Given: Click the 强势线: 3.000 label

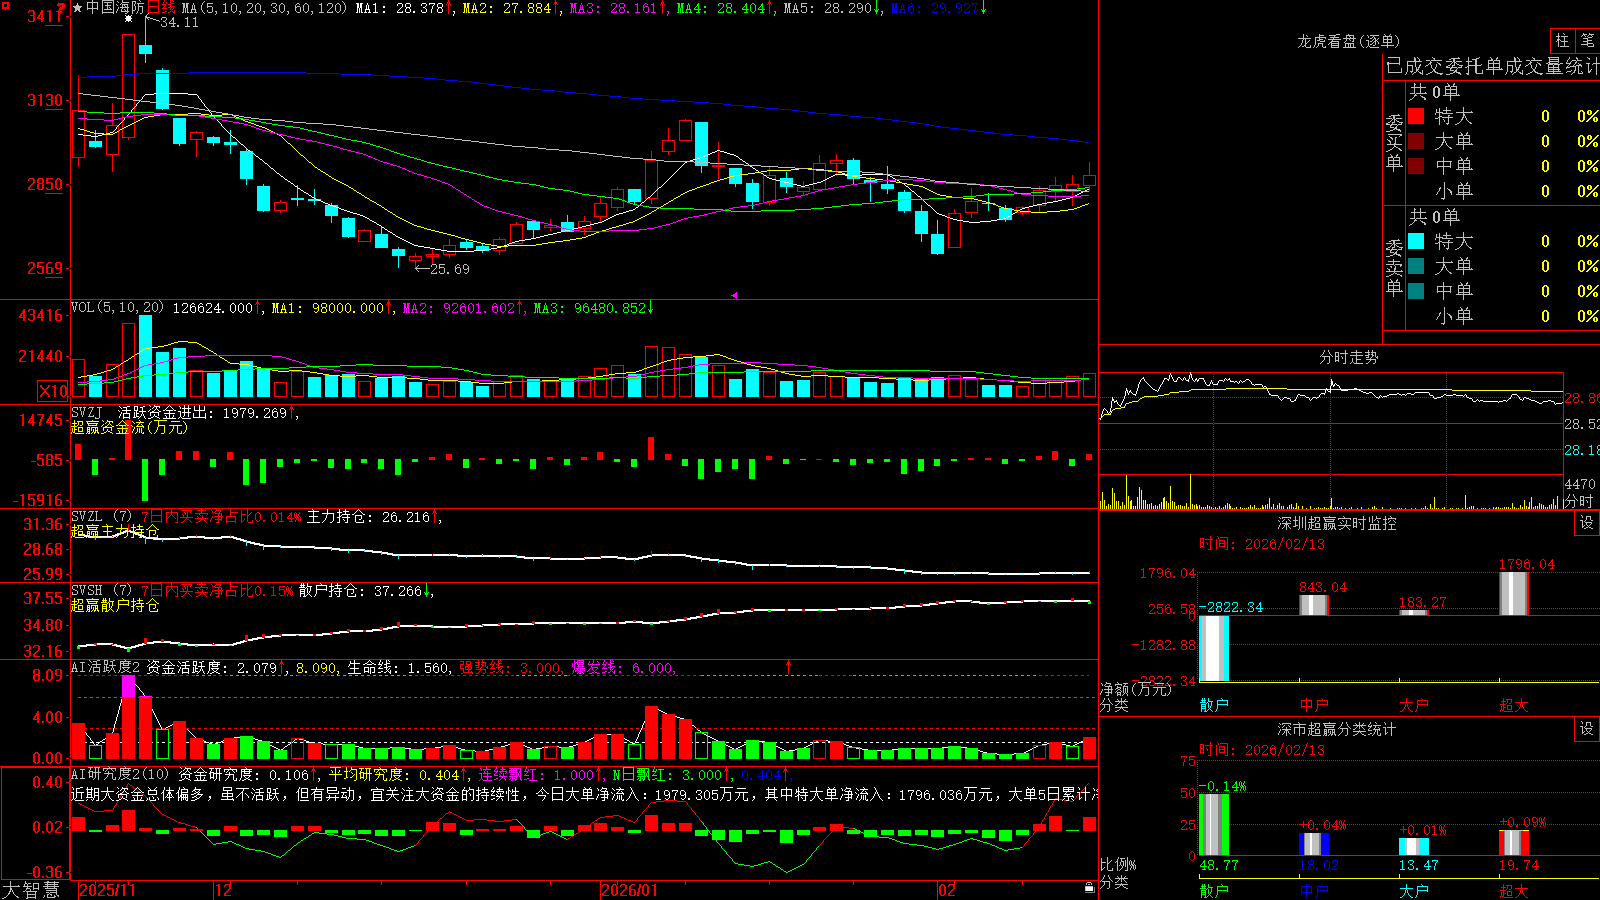Looking at the screenshot, I should coord(511,667).
